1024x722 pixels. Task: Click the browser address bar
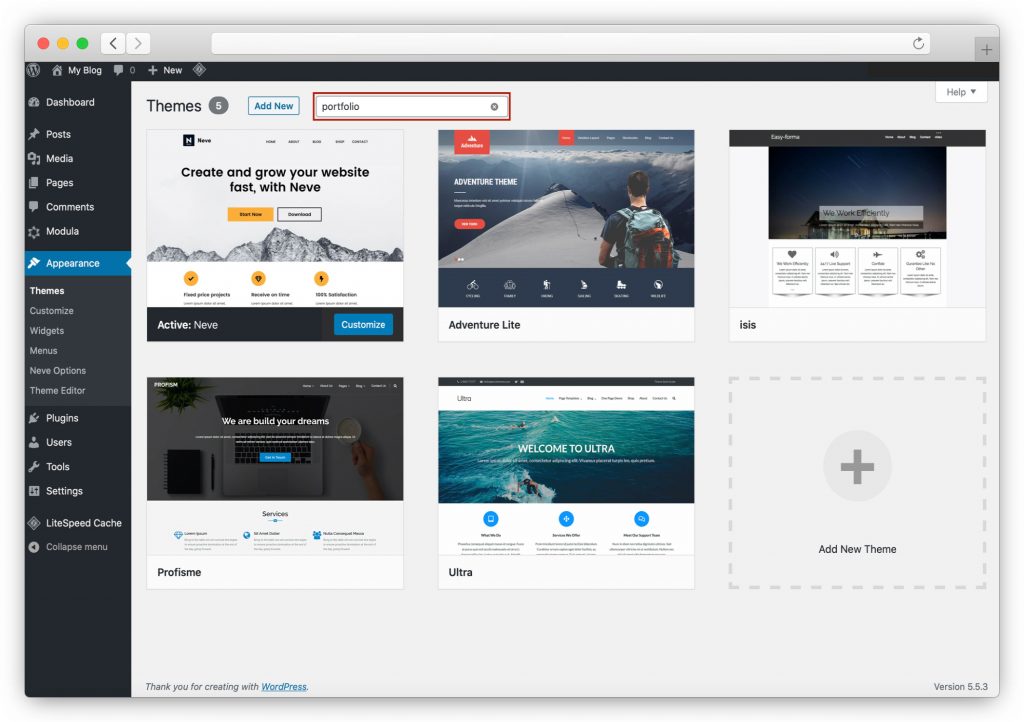coord(570,43)
